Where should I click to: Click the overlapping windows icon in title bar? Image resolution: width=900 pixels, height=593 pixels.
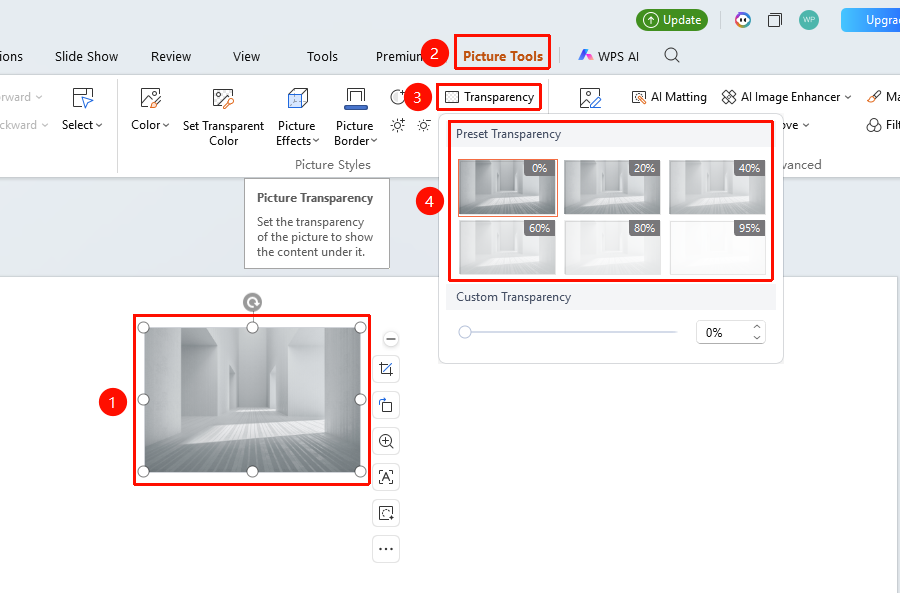pyautogui.click(x=775, y=20)
